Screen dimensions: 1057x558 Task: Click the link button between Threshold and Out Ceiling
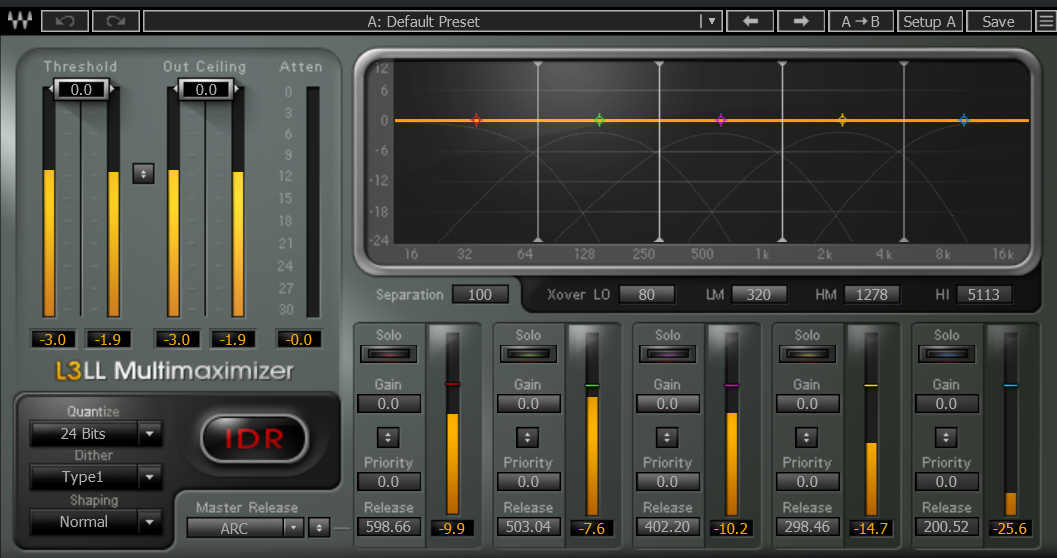click(143, 173)
